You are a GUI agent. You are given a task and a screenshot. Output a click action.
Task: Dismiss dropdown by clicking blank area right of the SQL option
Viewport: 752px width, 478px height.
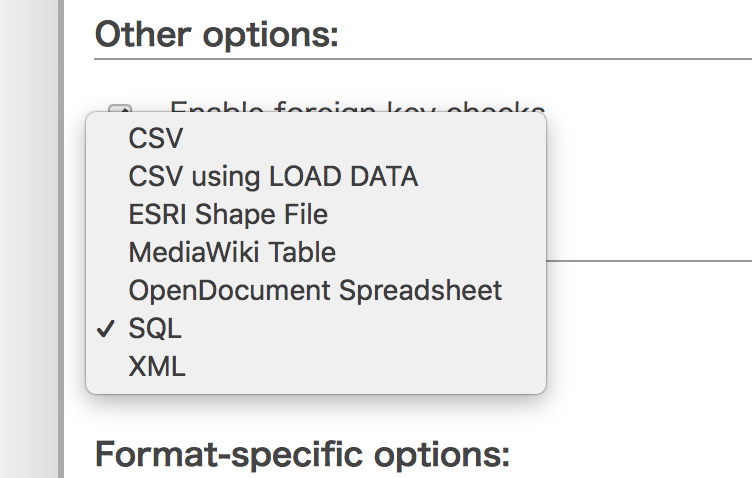(362, 328)
